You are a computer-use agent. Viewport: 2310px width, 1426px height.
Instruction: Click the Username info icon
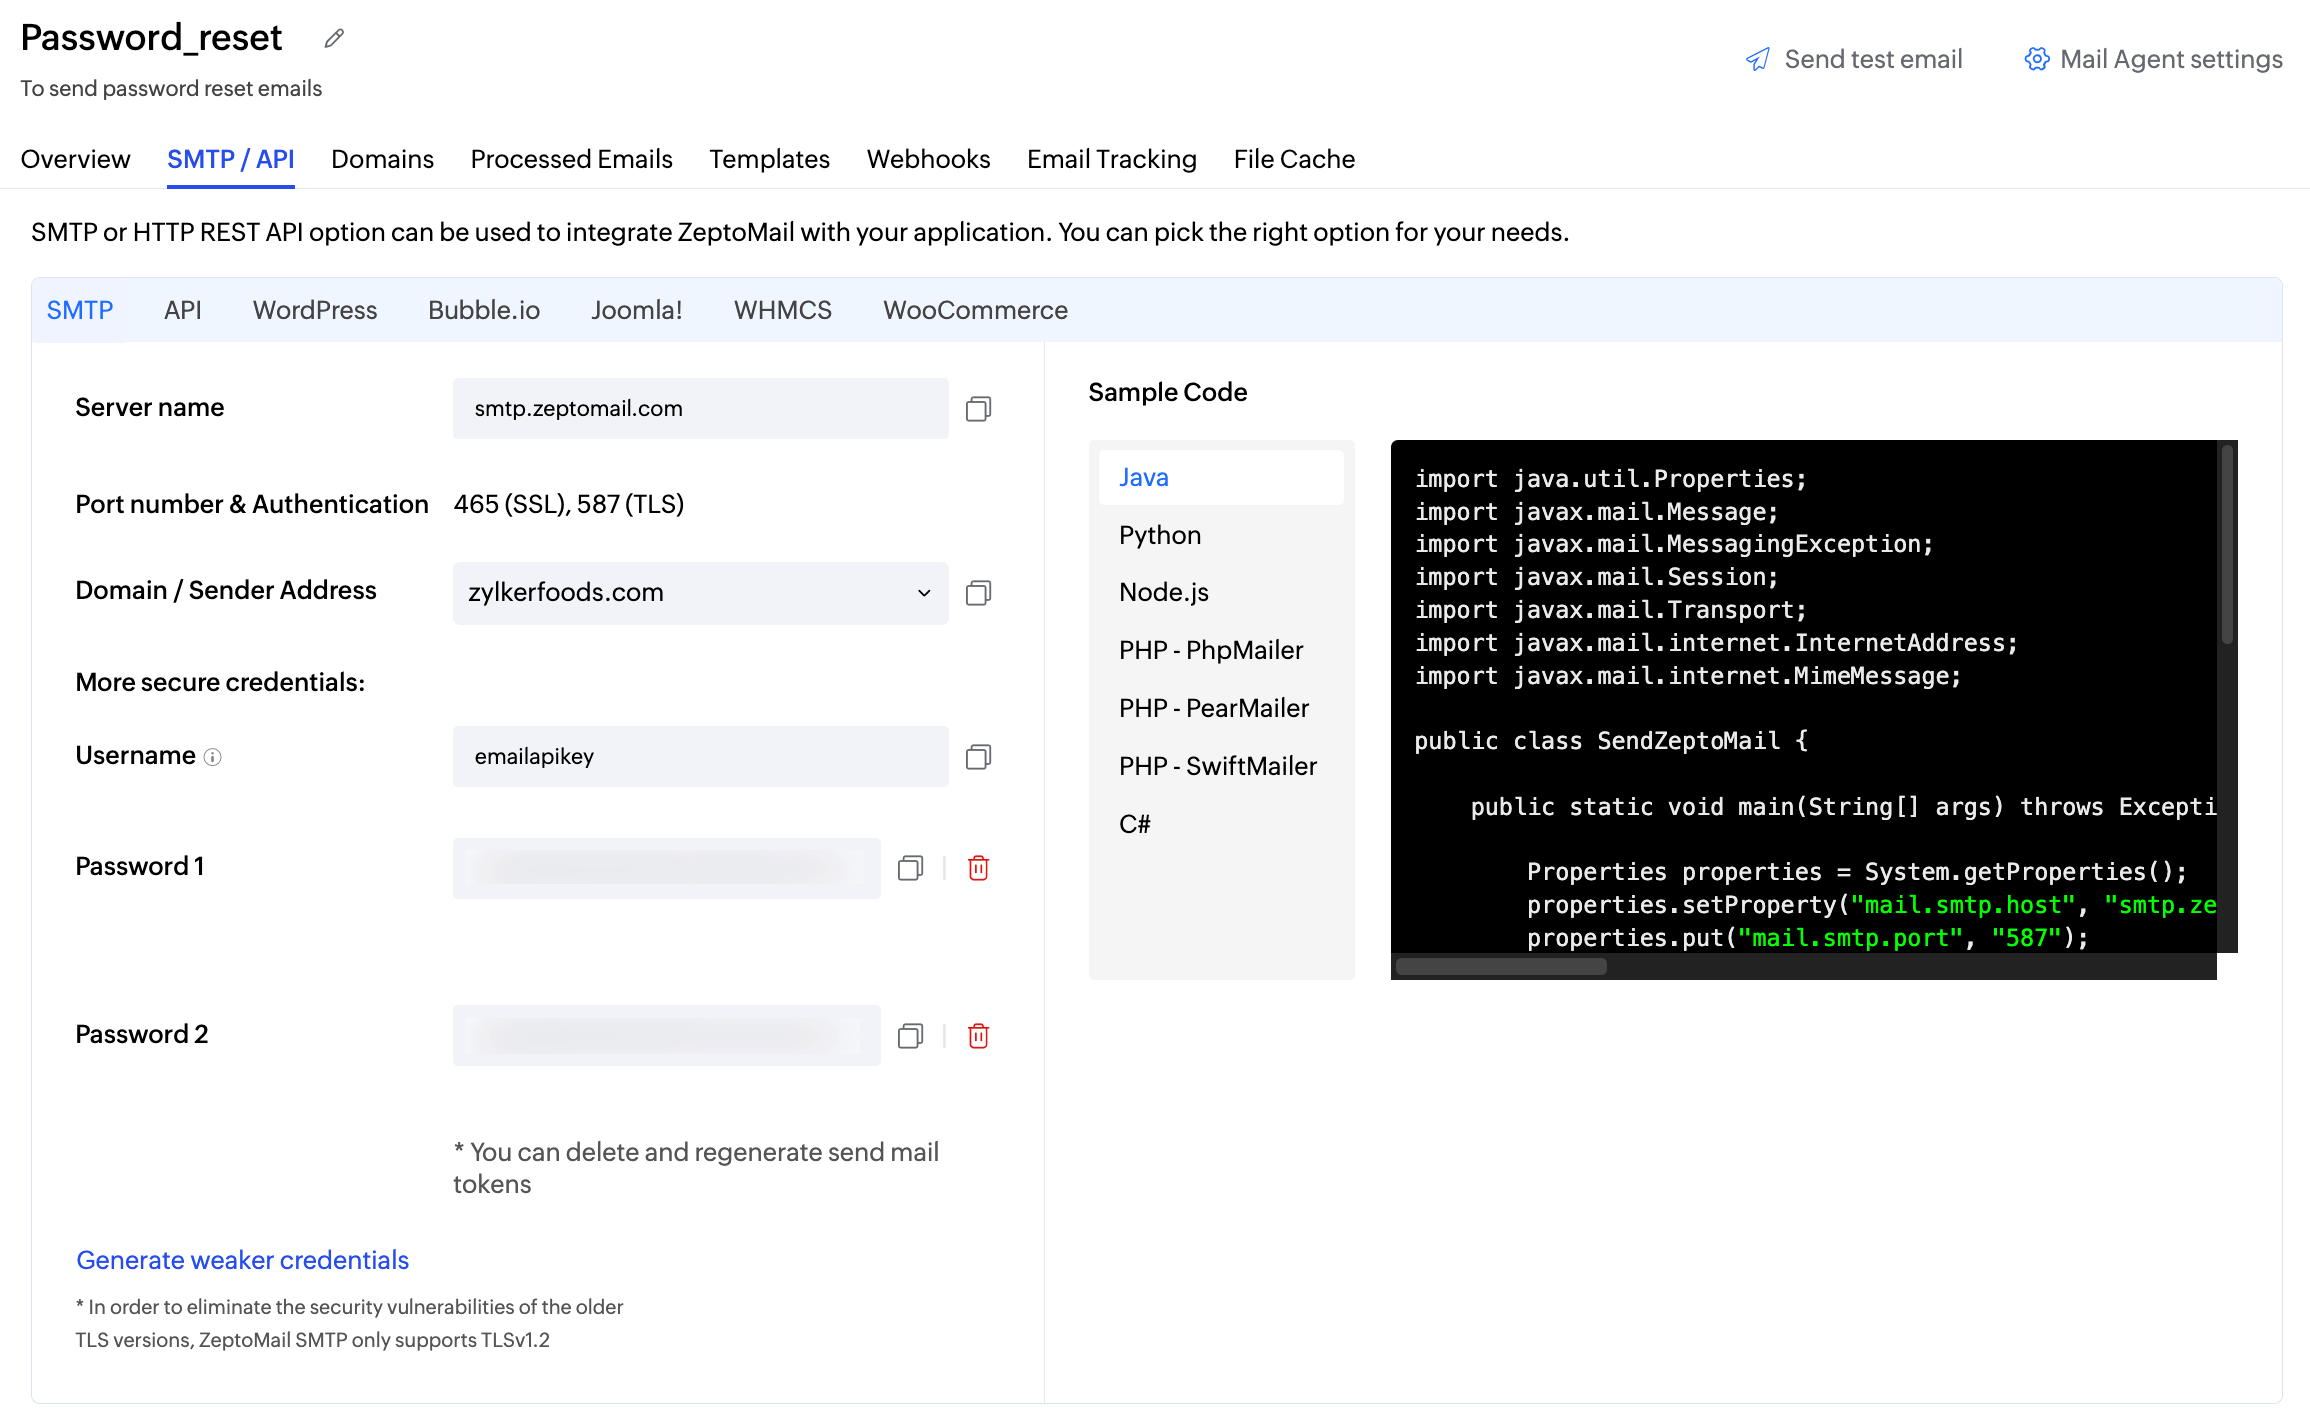tap(212, 758)
